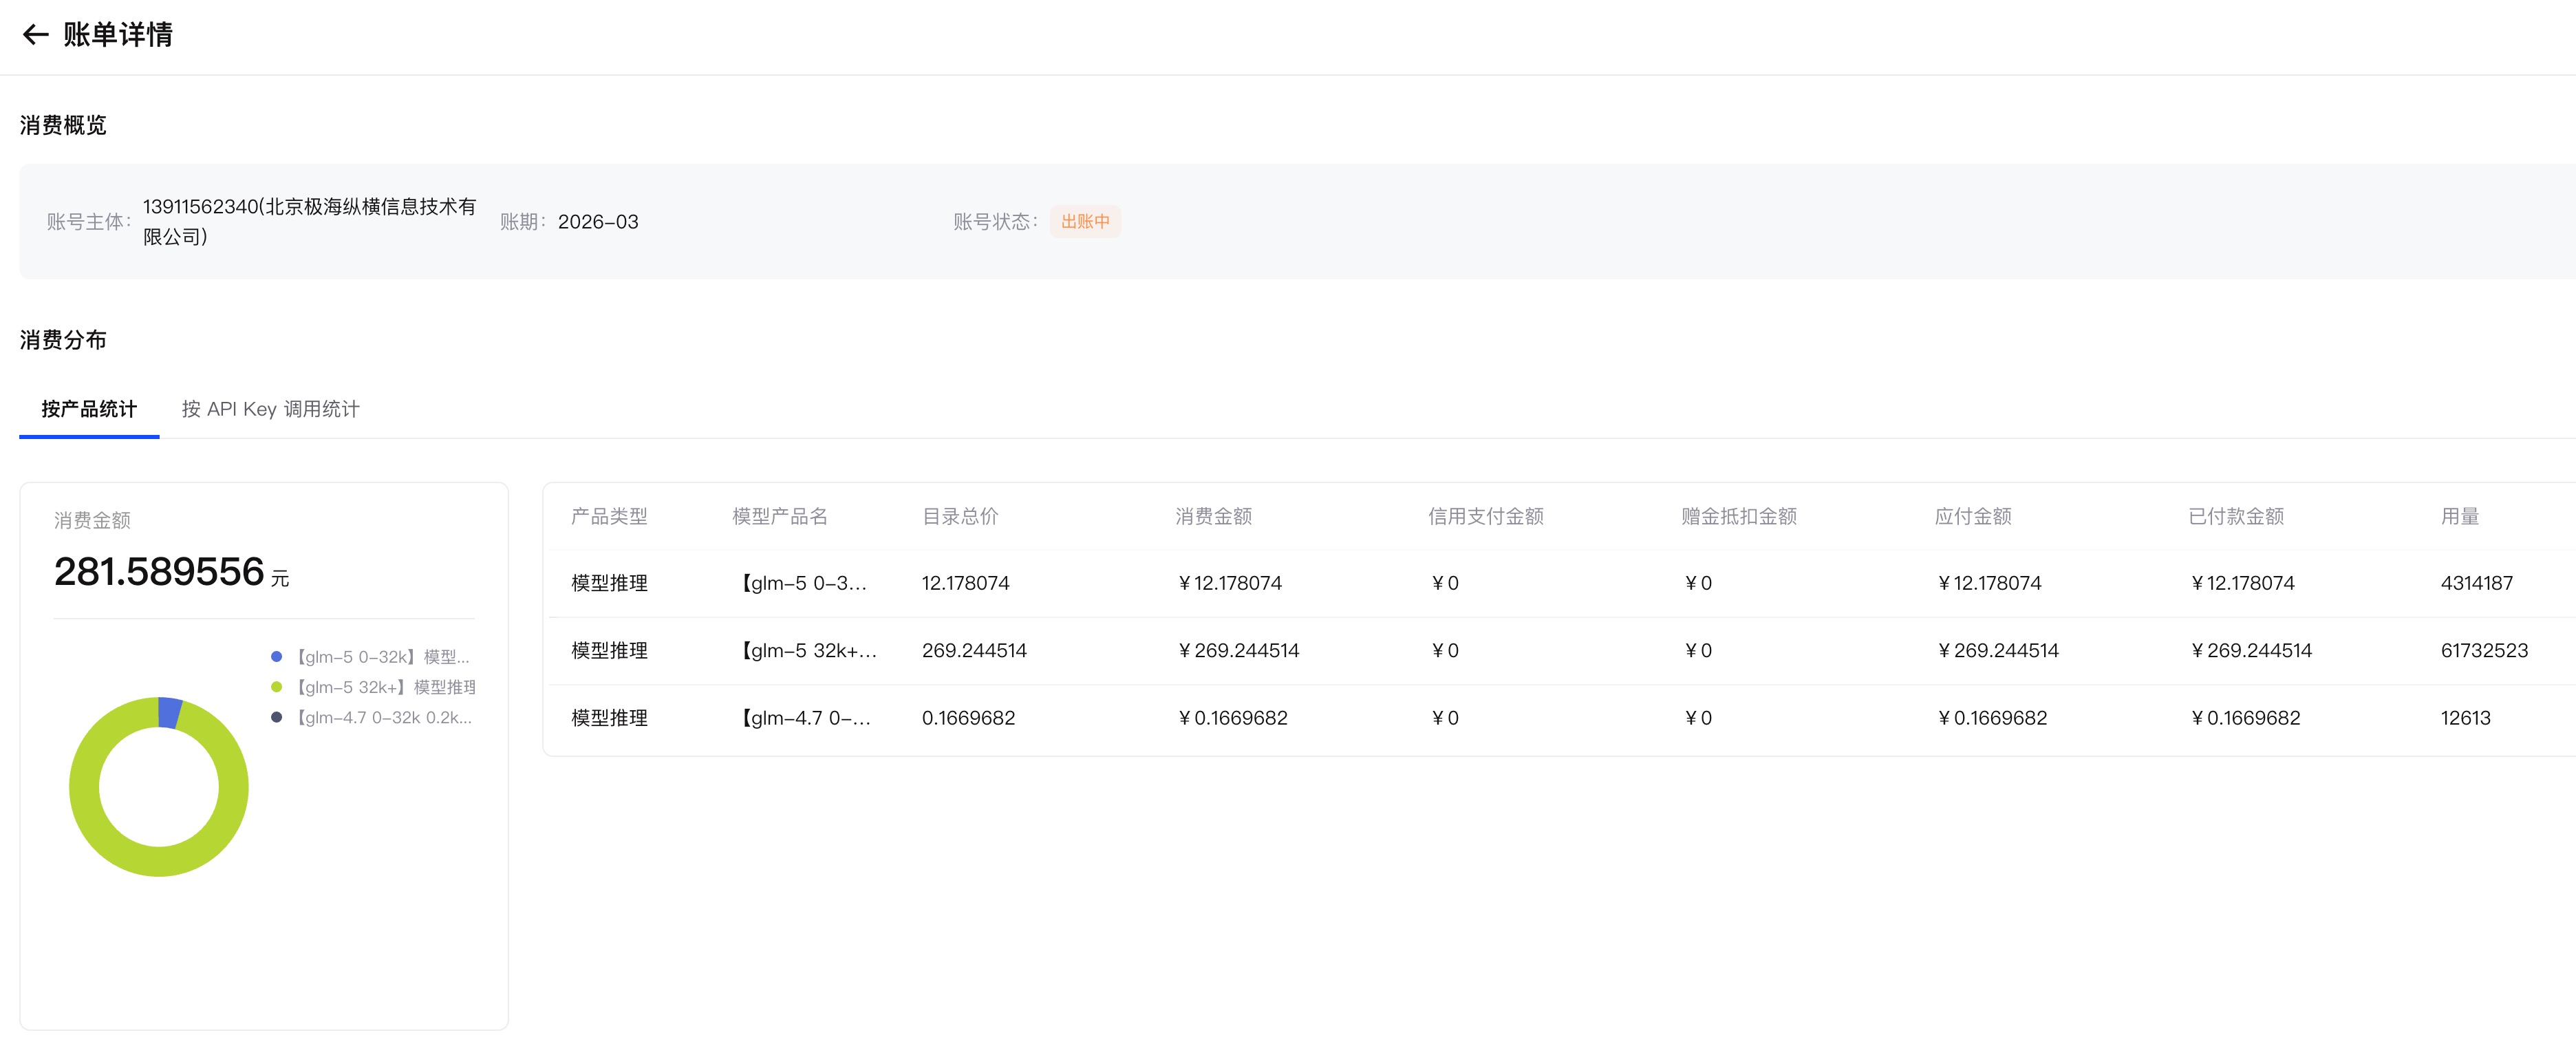Click usage value 61732523
Viewport: 2576px width, 1046px height.
pyautogui.click(x=2484, y=651)
